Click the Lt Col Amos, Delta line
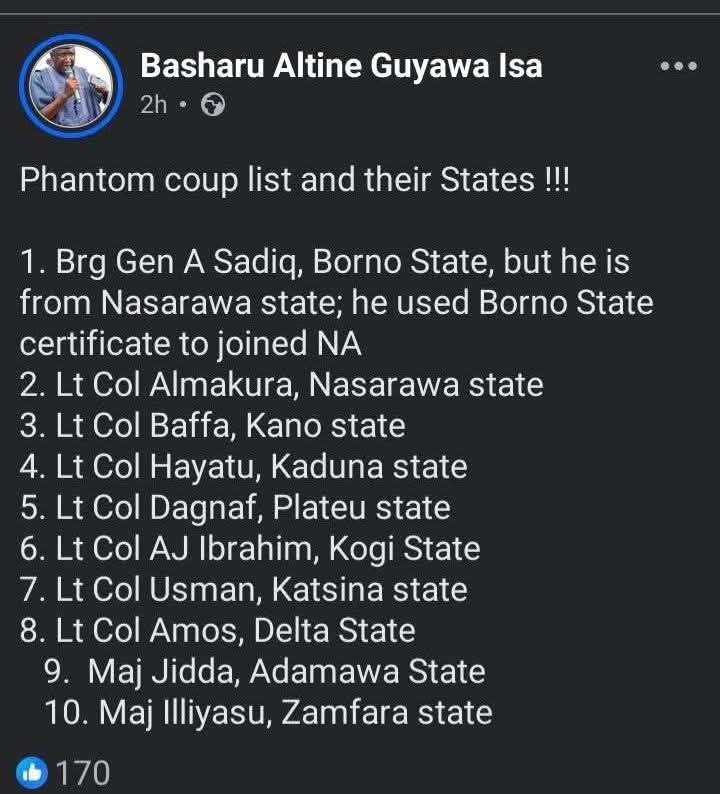720x794 pixels. (x=218, y=630)
